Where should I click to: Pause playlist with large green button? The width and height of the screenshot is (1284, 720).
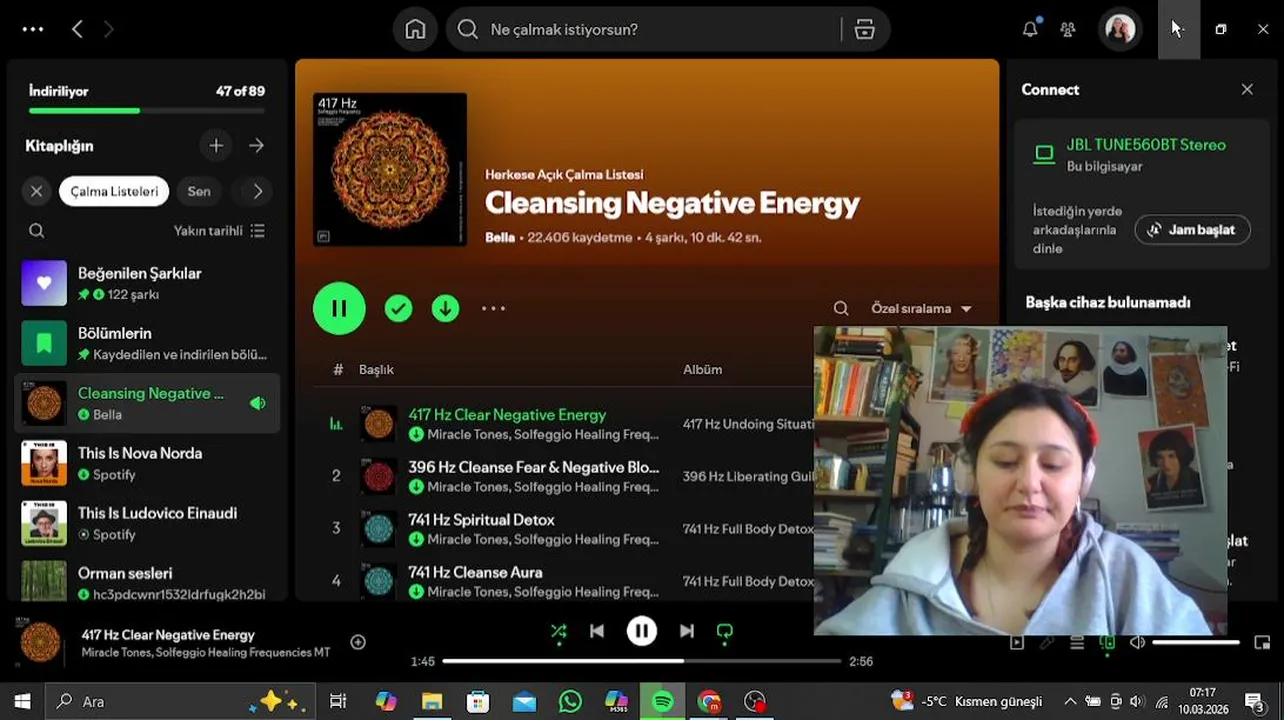[339, 308]
